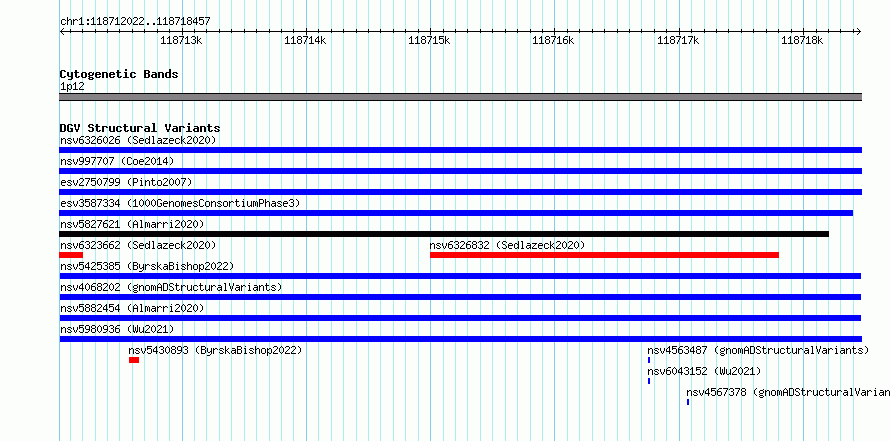Select the blue bar for nsv6326026
890x441 pixels.
point(460,150)
